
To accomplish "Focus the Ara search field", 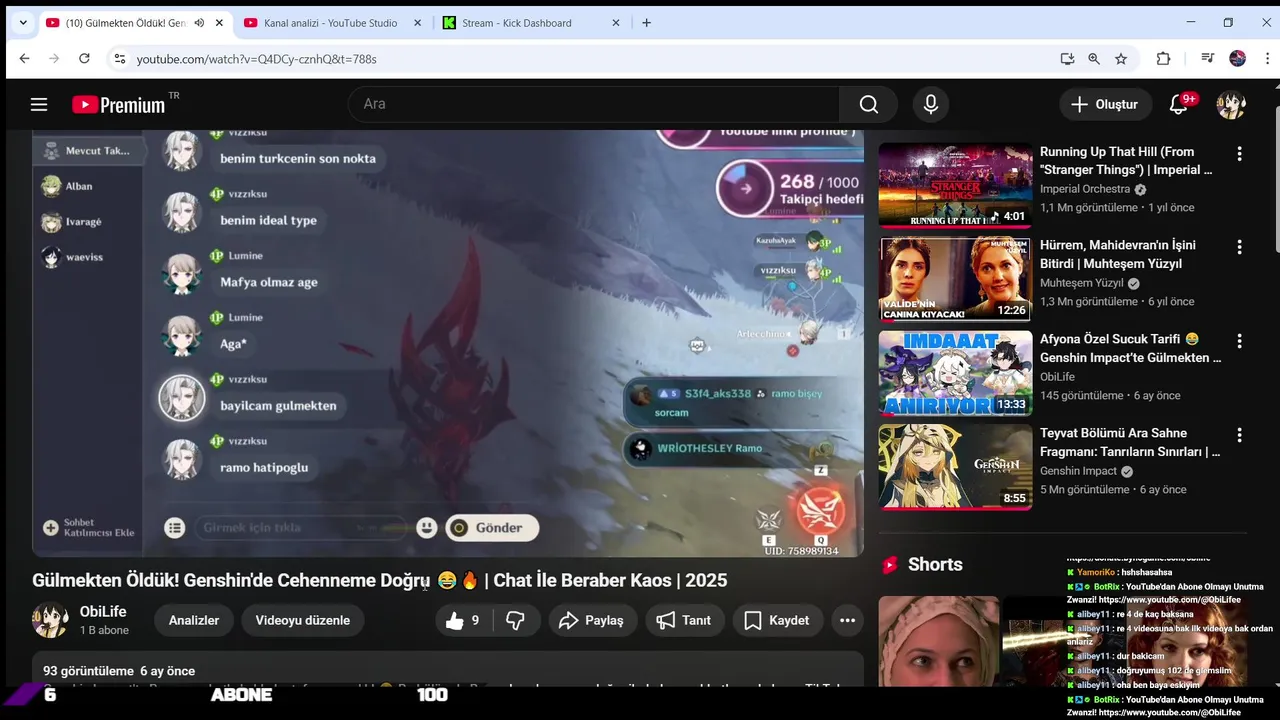I will [594, 104].
